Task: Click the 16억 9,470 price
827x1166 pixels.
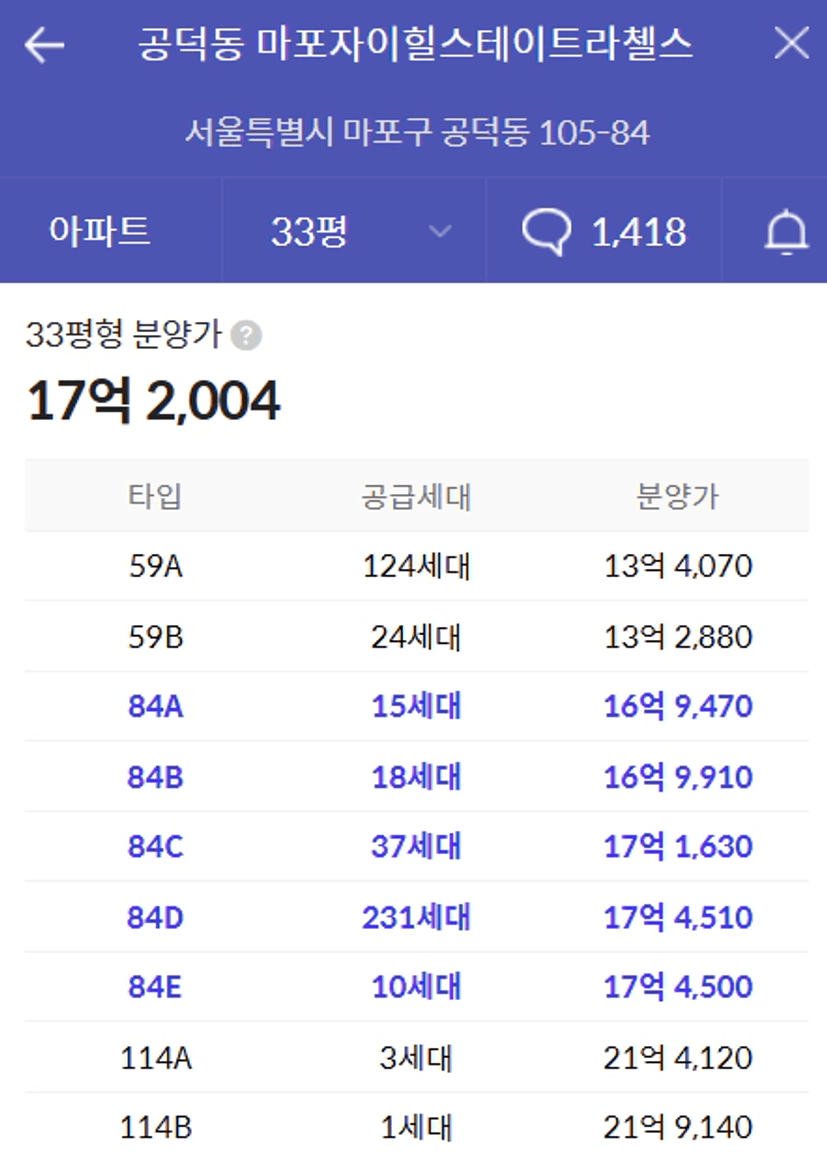Action: point(678,706)
